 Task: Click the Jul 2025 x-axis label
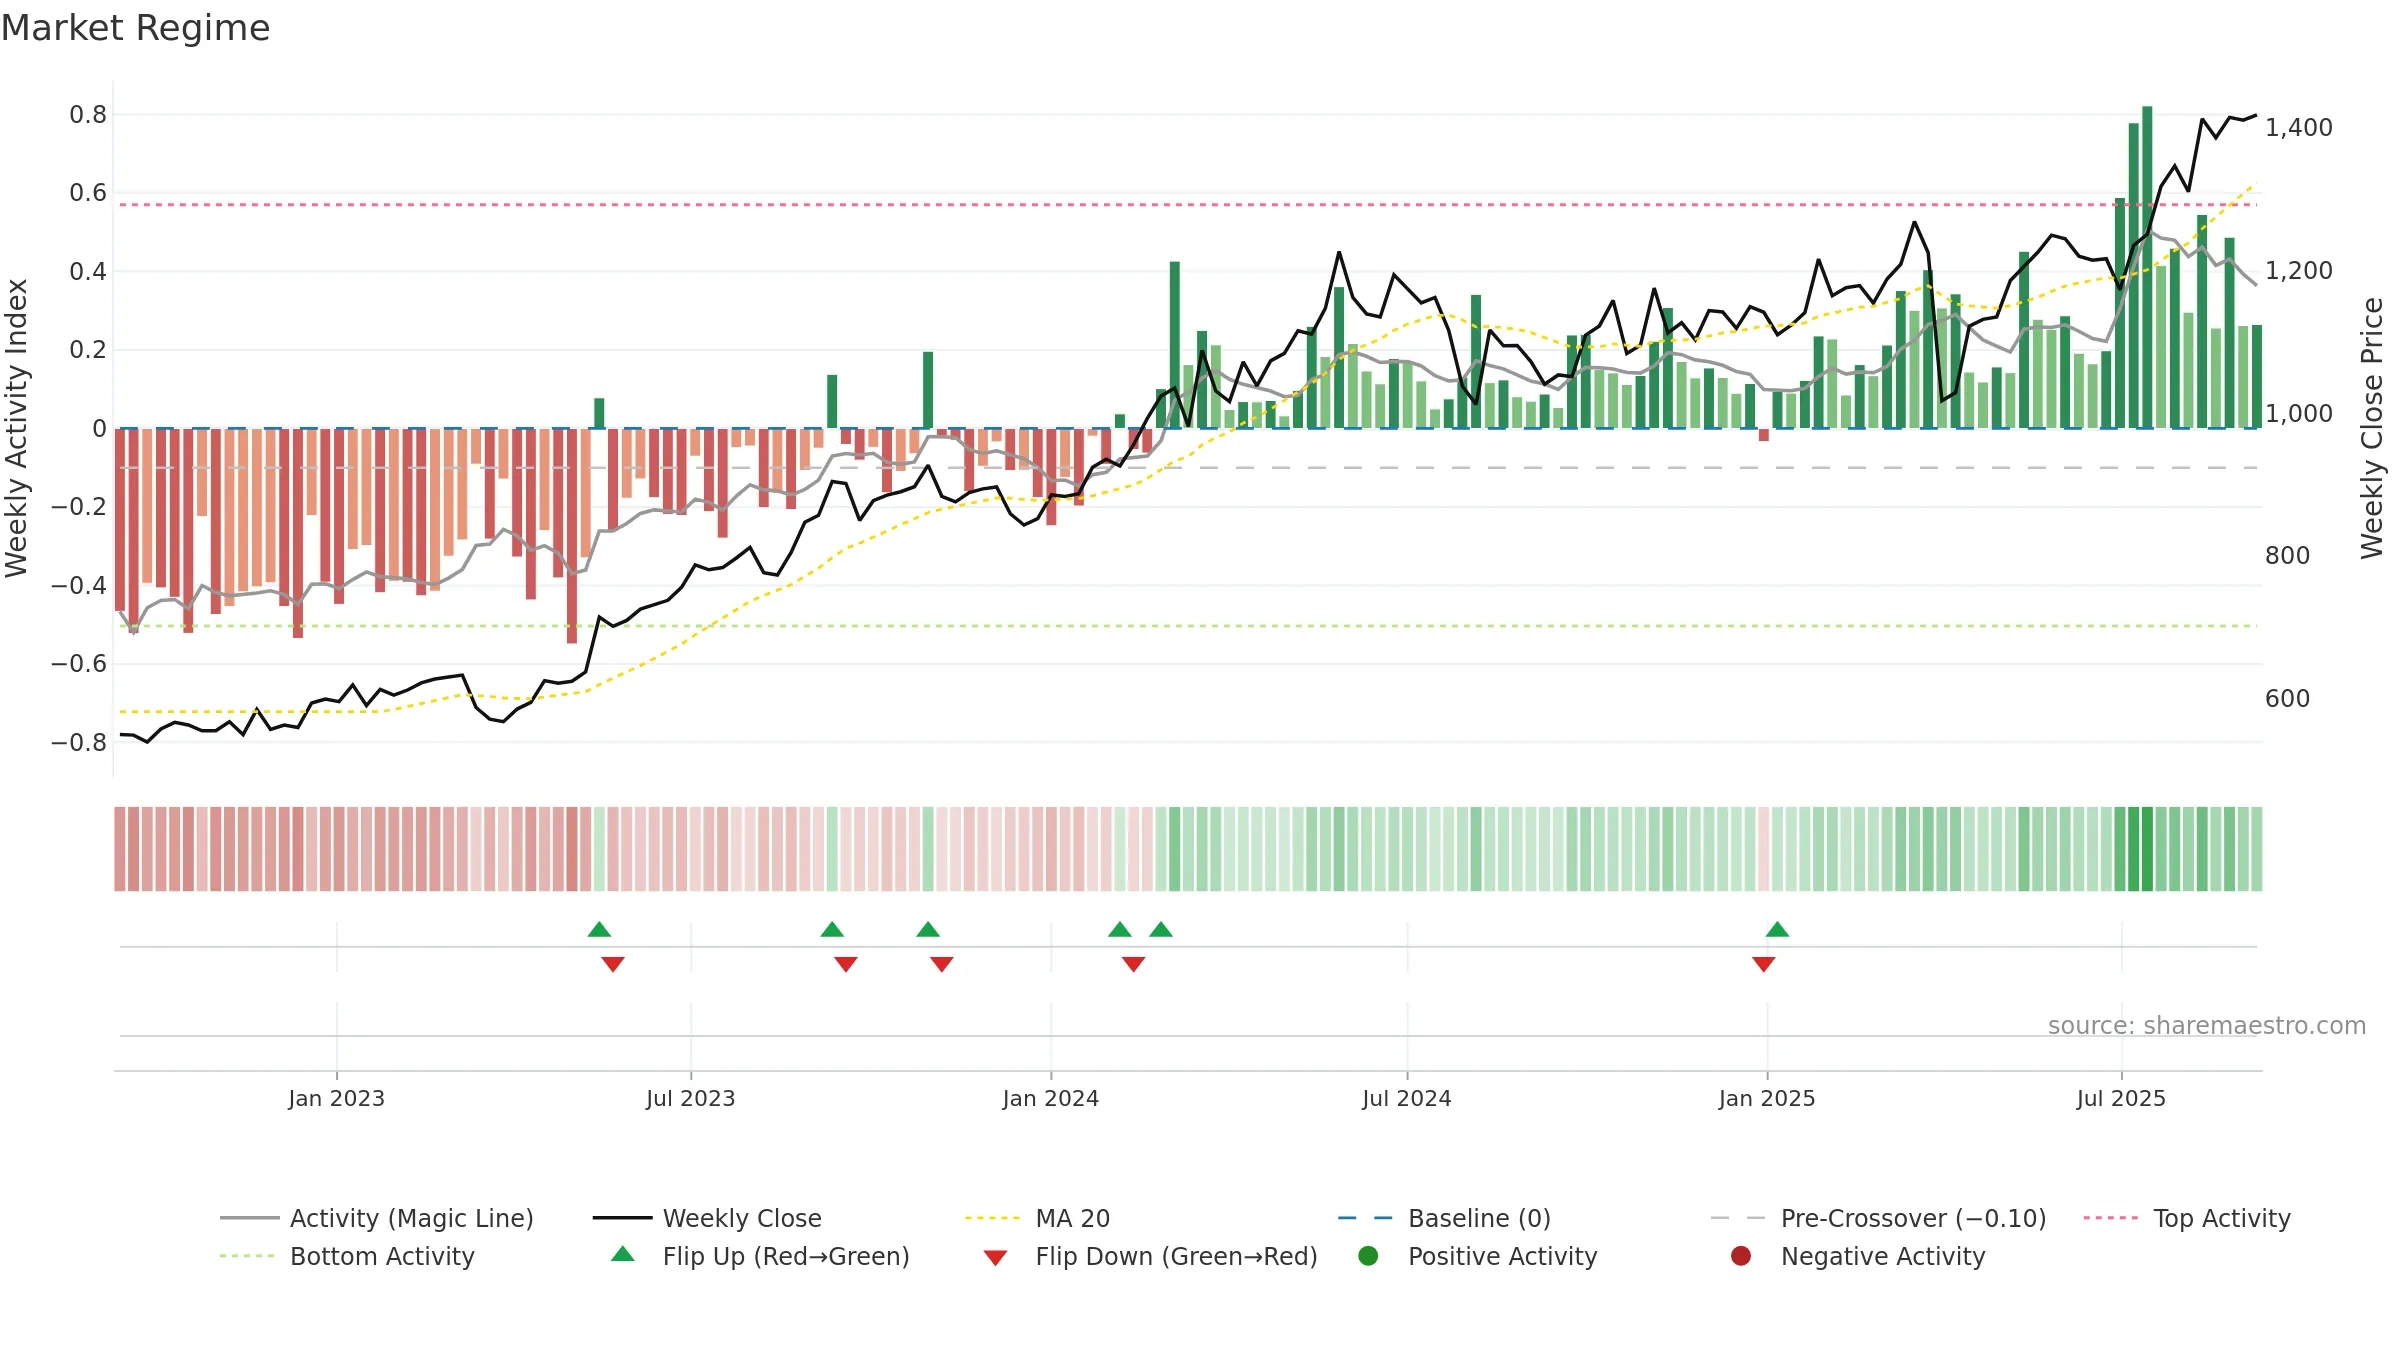(2120, 1098)
